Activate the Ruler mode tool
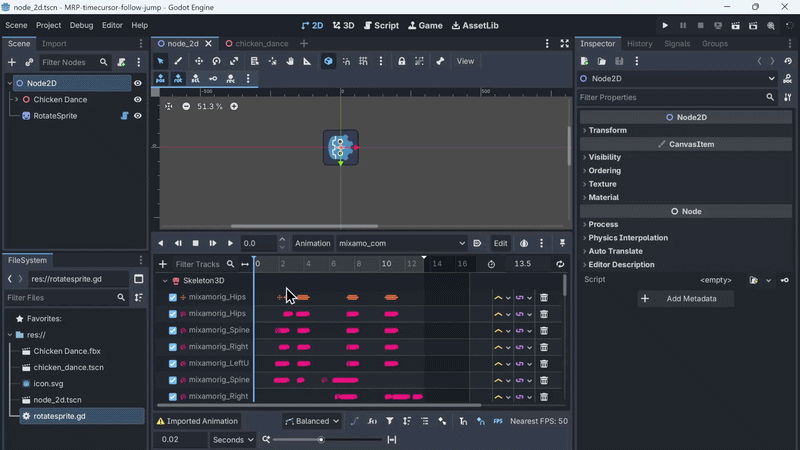The width and height of the screenshot is (800, 450). coord(309,61)
